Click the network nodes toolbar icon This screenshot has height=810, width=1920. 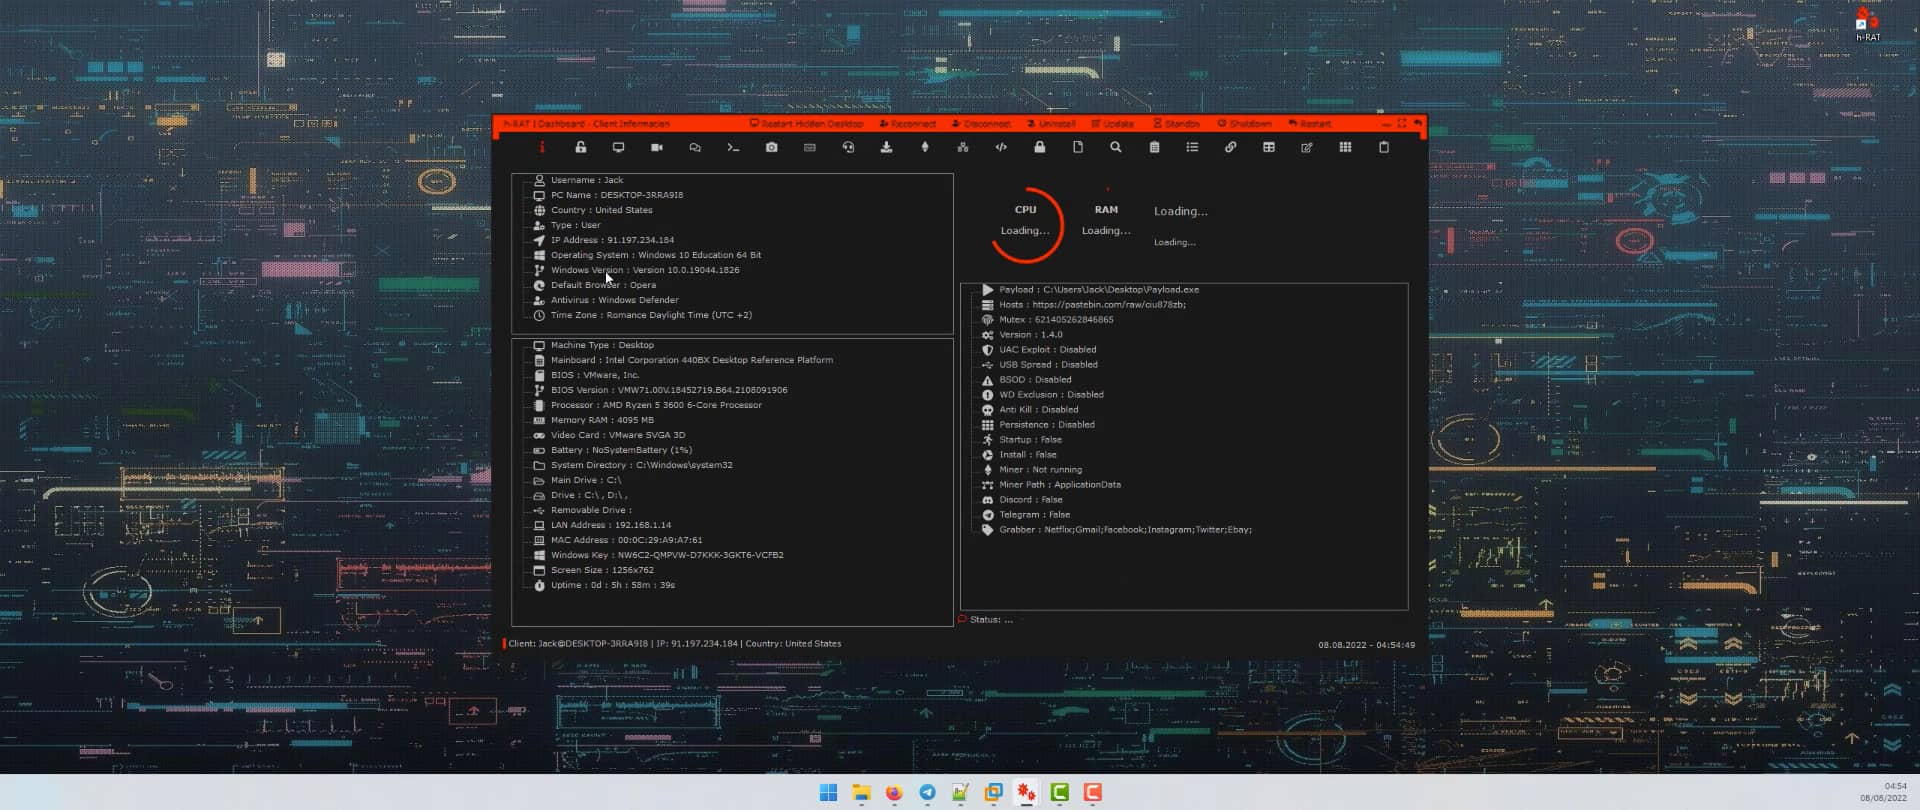pos(963,147)
